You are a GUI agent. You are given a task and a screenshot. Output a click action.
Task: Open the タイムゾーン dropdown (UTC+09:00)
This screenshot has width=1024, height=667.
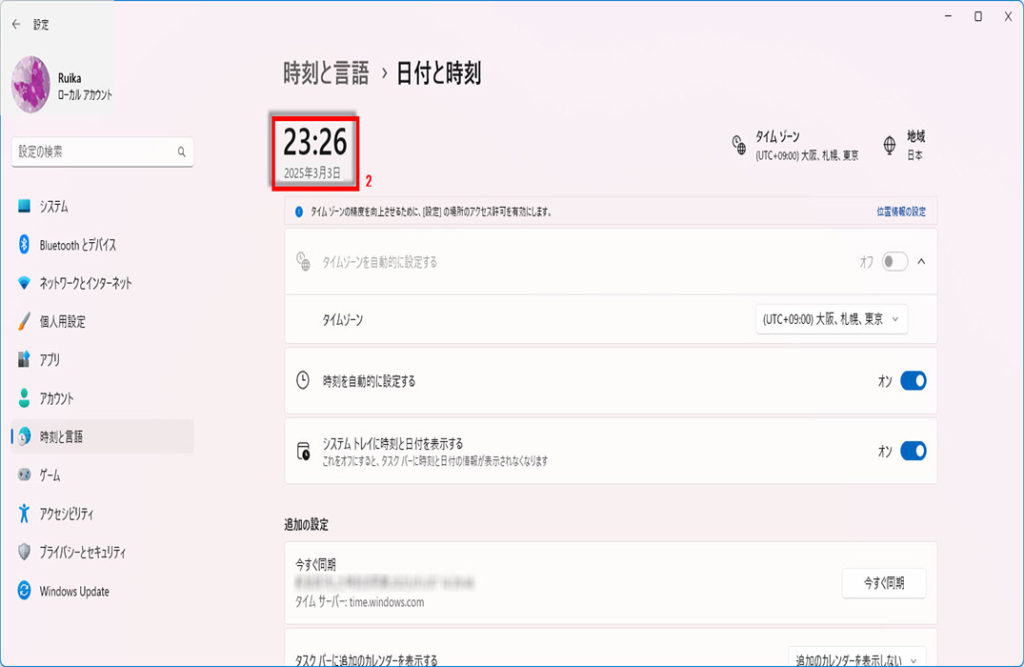point(831,320)
